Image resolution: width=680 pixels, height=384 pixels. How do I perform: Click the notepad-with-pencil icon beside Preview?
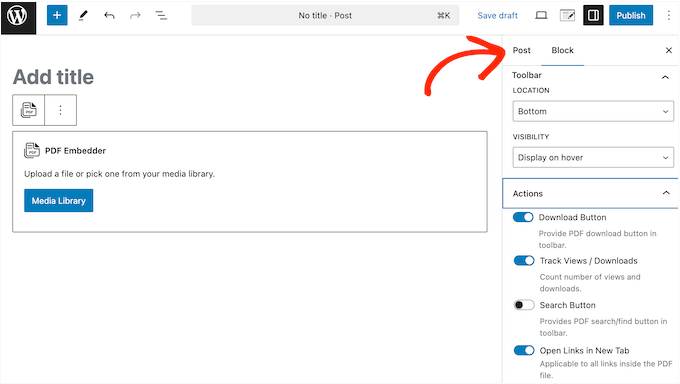coord(567,16)
